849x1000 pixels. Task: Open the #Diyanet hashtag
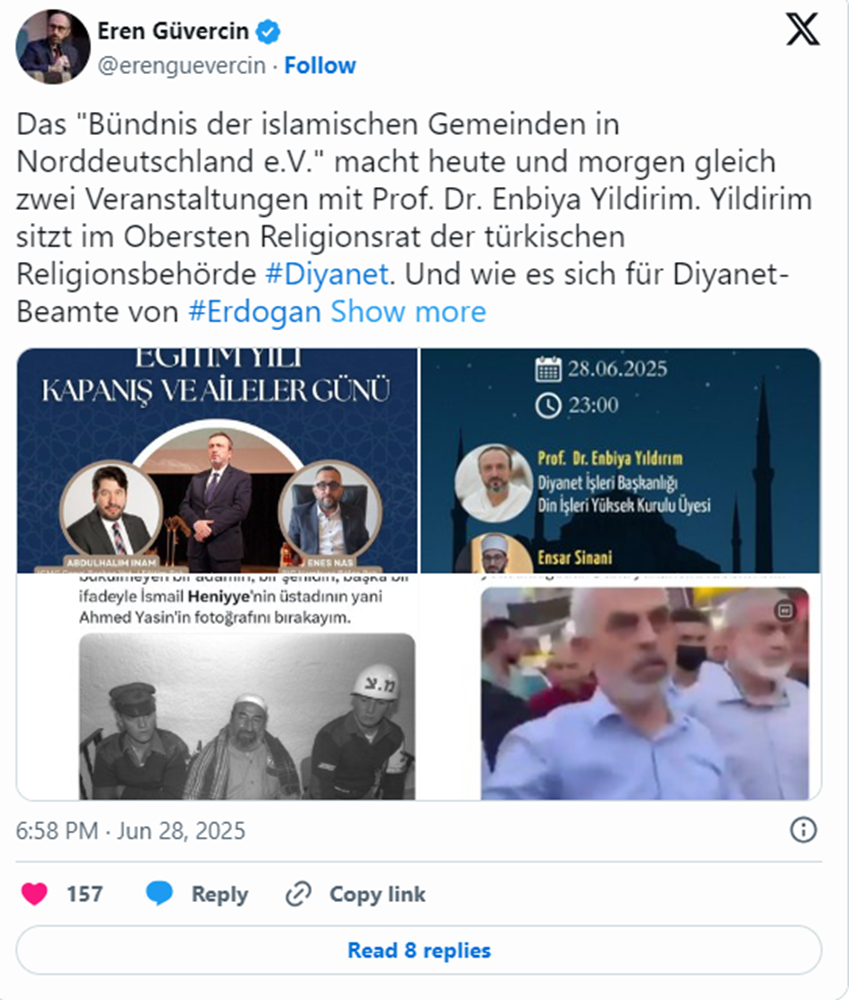click(x=327, y=274)
